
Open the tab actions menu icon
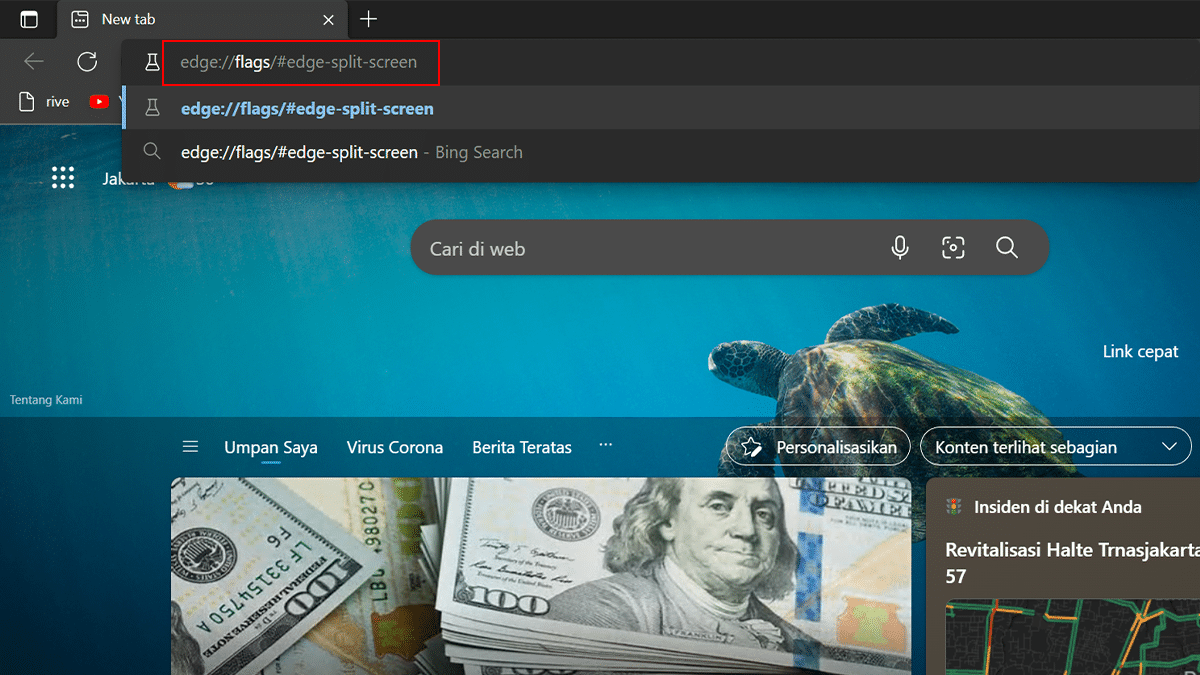point(29,19)
